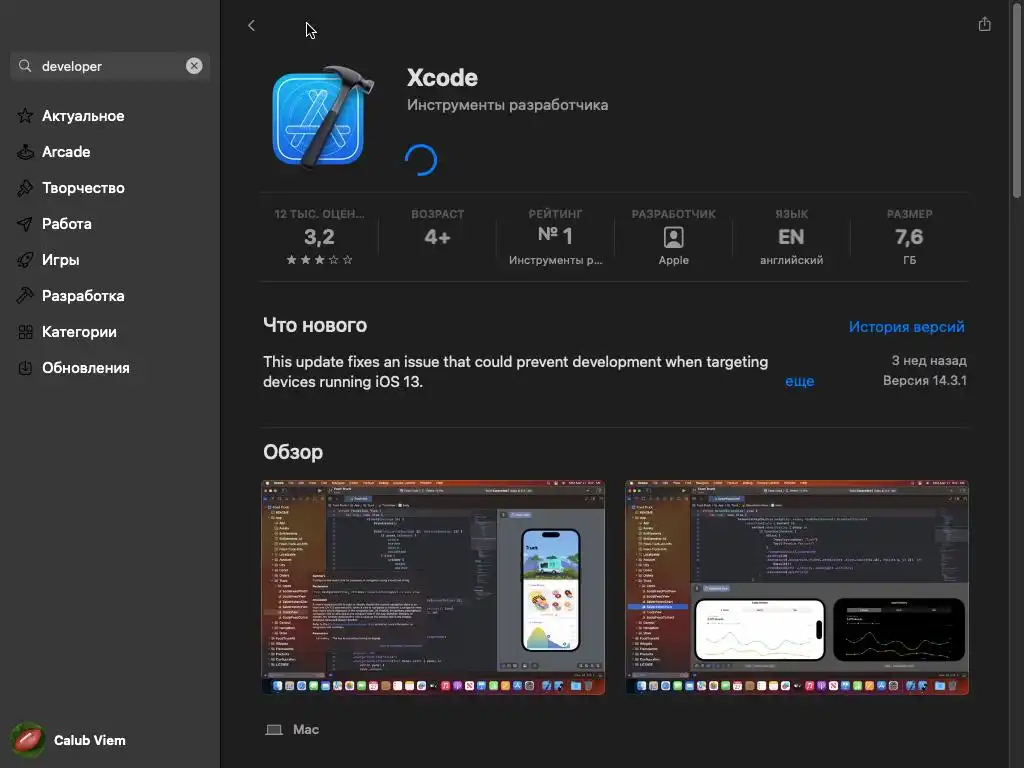
Task: Click the Обзор heading
Action: 293,452
